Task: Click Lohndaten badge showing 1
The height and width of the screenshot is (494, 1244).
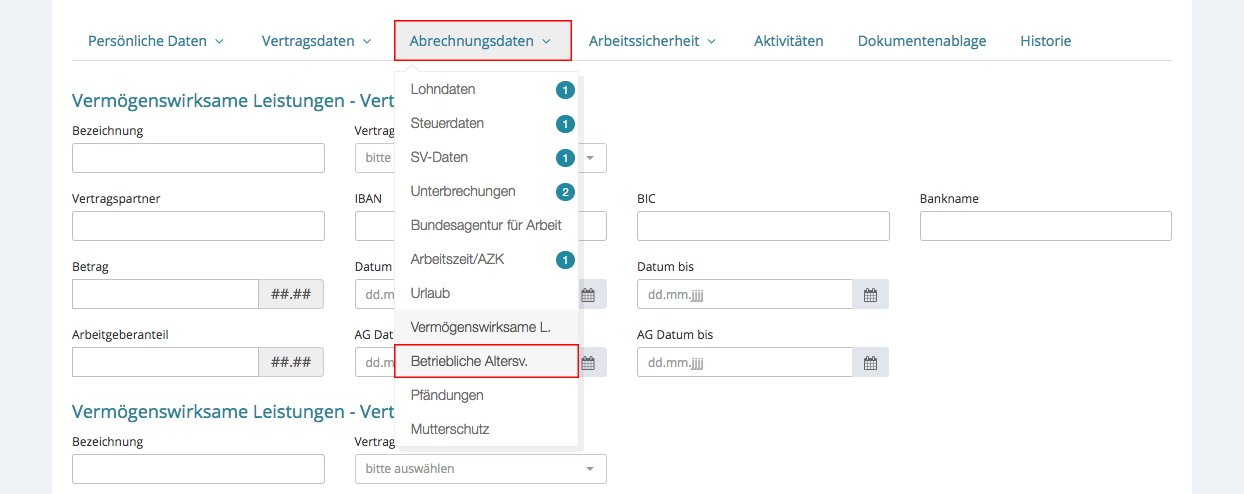Action: click(x=565, y=90)
